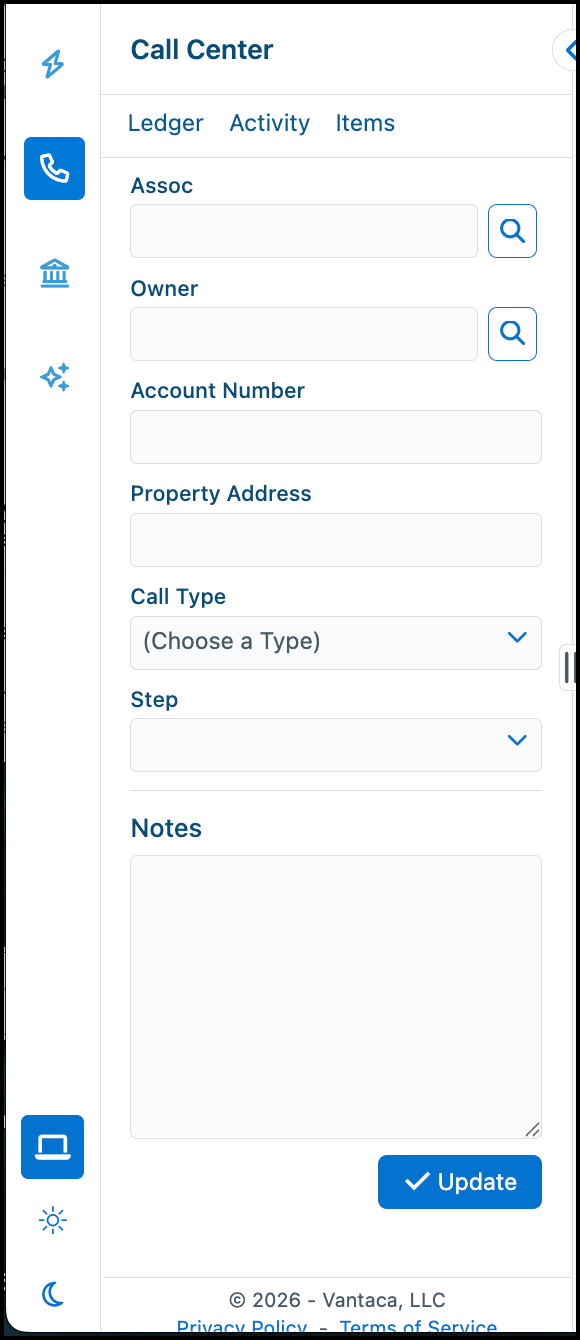Expand the Step dropdown
The height and width of the screenshot is (1340, 580).
click(x=336, y=745)
